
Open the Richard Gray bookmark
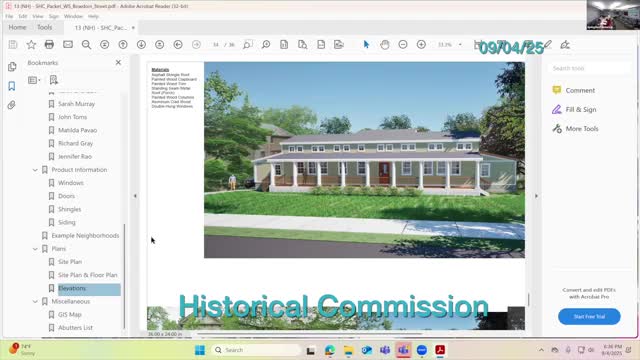pos(75,143)
